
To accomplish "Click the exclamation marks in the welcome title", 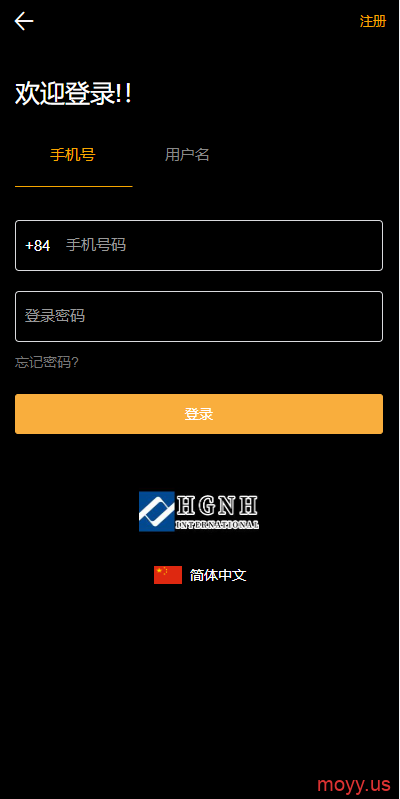I will (x=124, y=94).
